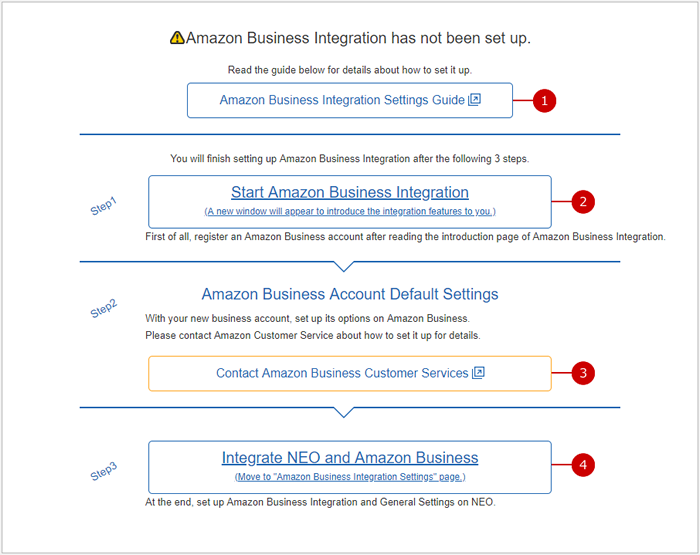This screenshot has width=700, height=555.
Task: Click the "has not been set up" heading
Action: click(x=358, y=38)
